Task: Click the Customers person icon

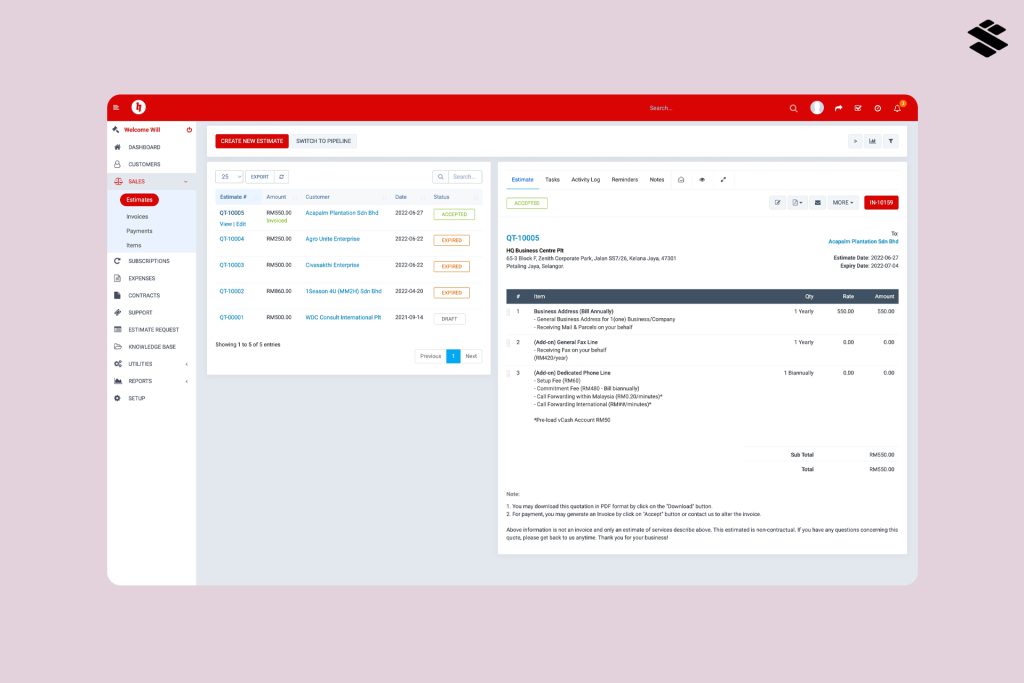Action: [118, 164]
